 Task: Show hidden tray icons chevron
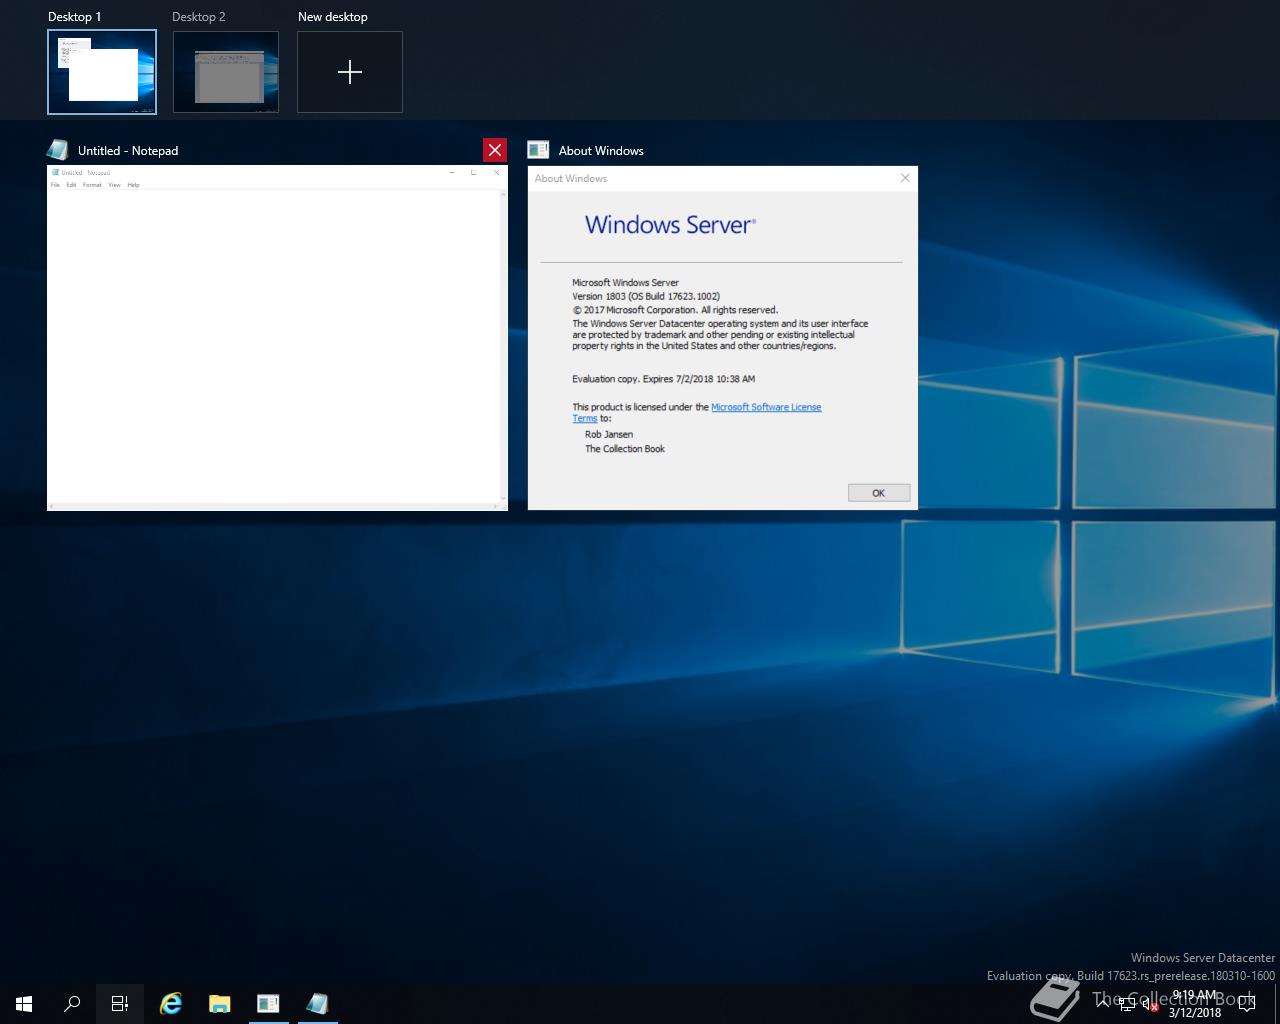tap(1103, 1004)
